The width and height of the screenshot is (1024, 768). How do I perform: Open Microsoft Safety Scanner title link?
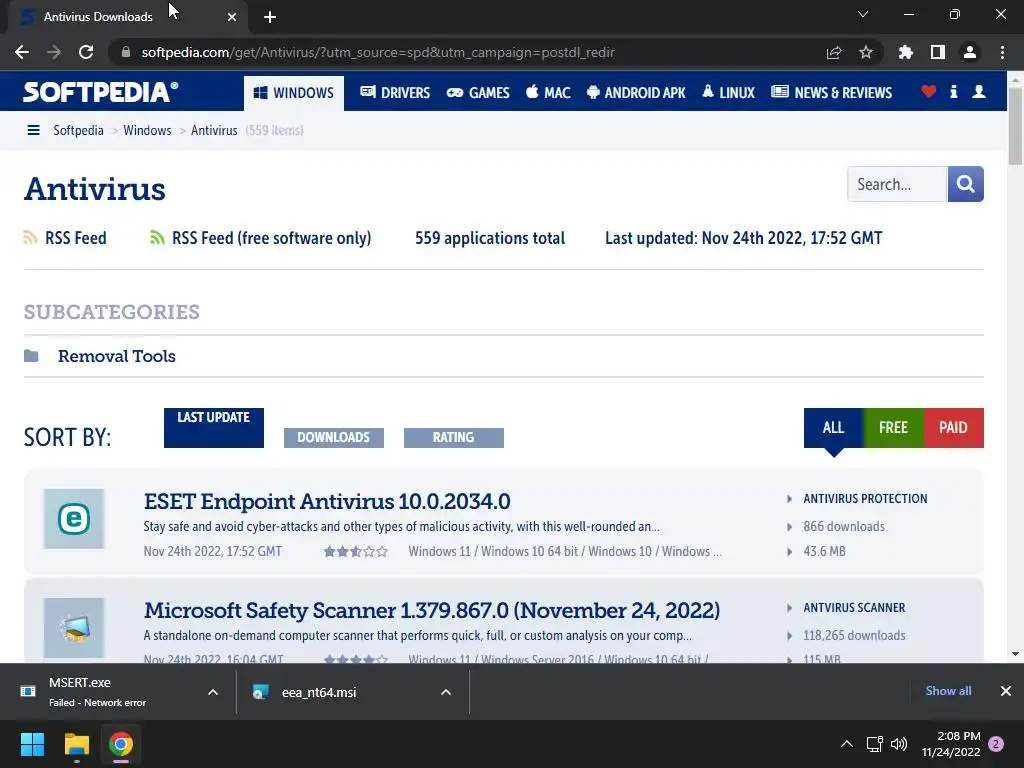click(432, 611)
